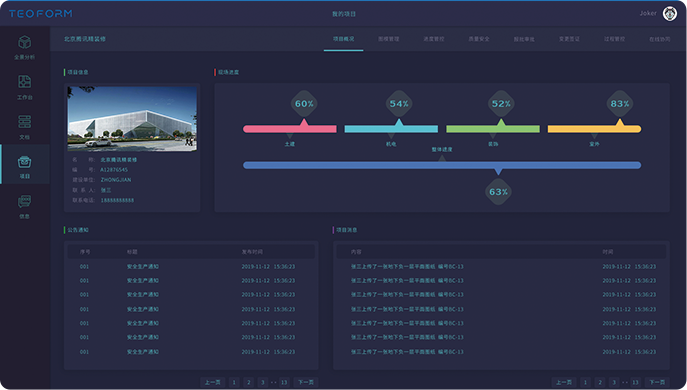687x390 pixels.
Task: Switch to the 项目概况 tab
Action: [x=344, y=39]
